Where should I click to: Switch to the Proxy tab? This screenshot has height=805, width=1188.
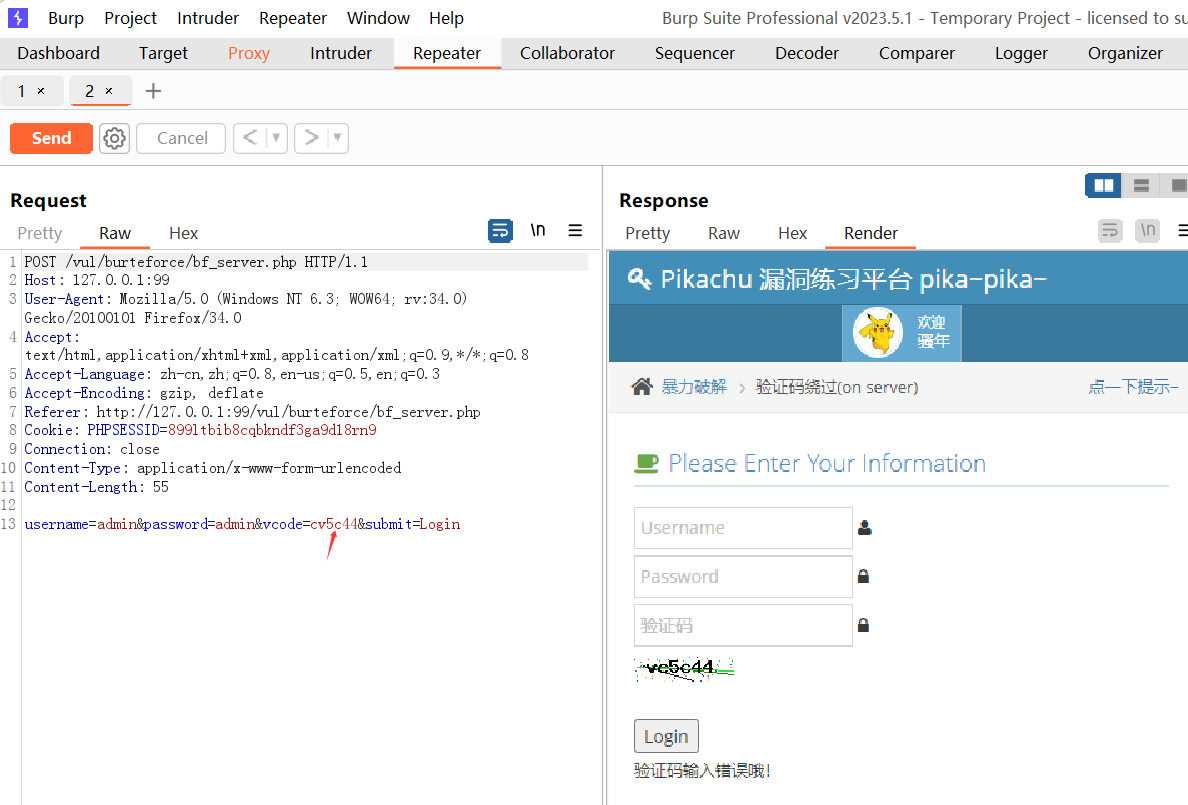tap(249, 53)
